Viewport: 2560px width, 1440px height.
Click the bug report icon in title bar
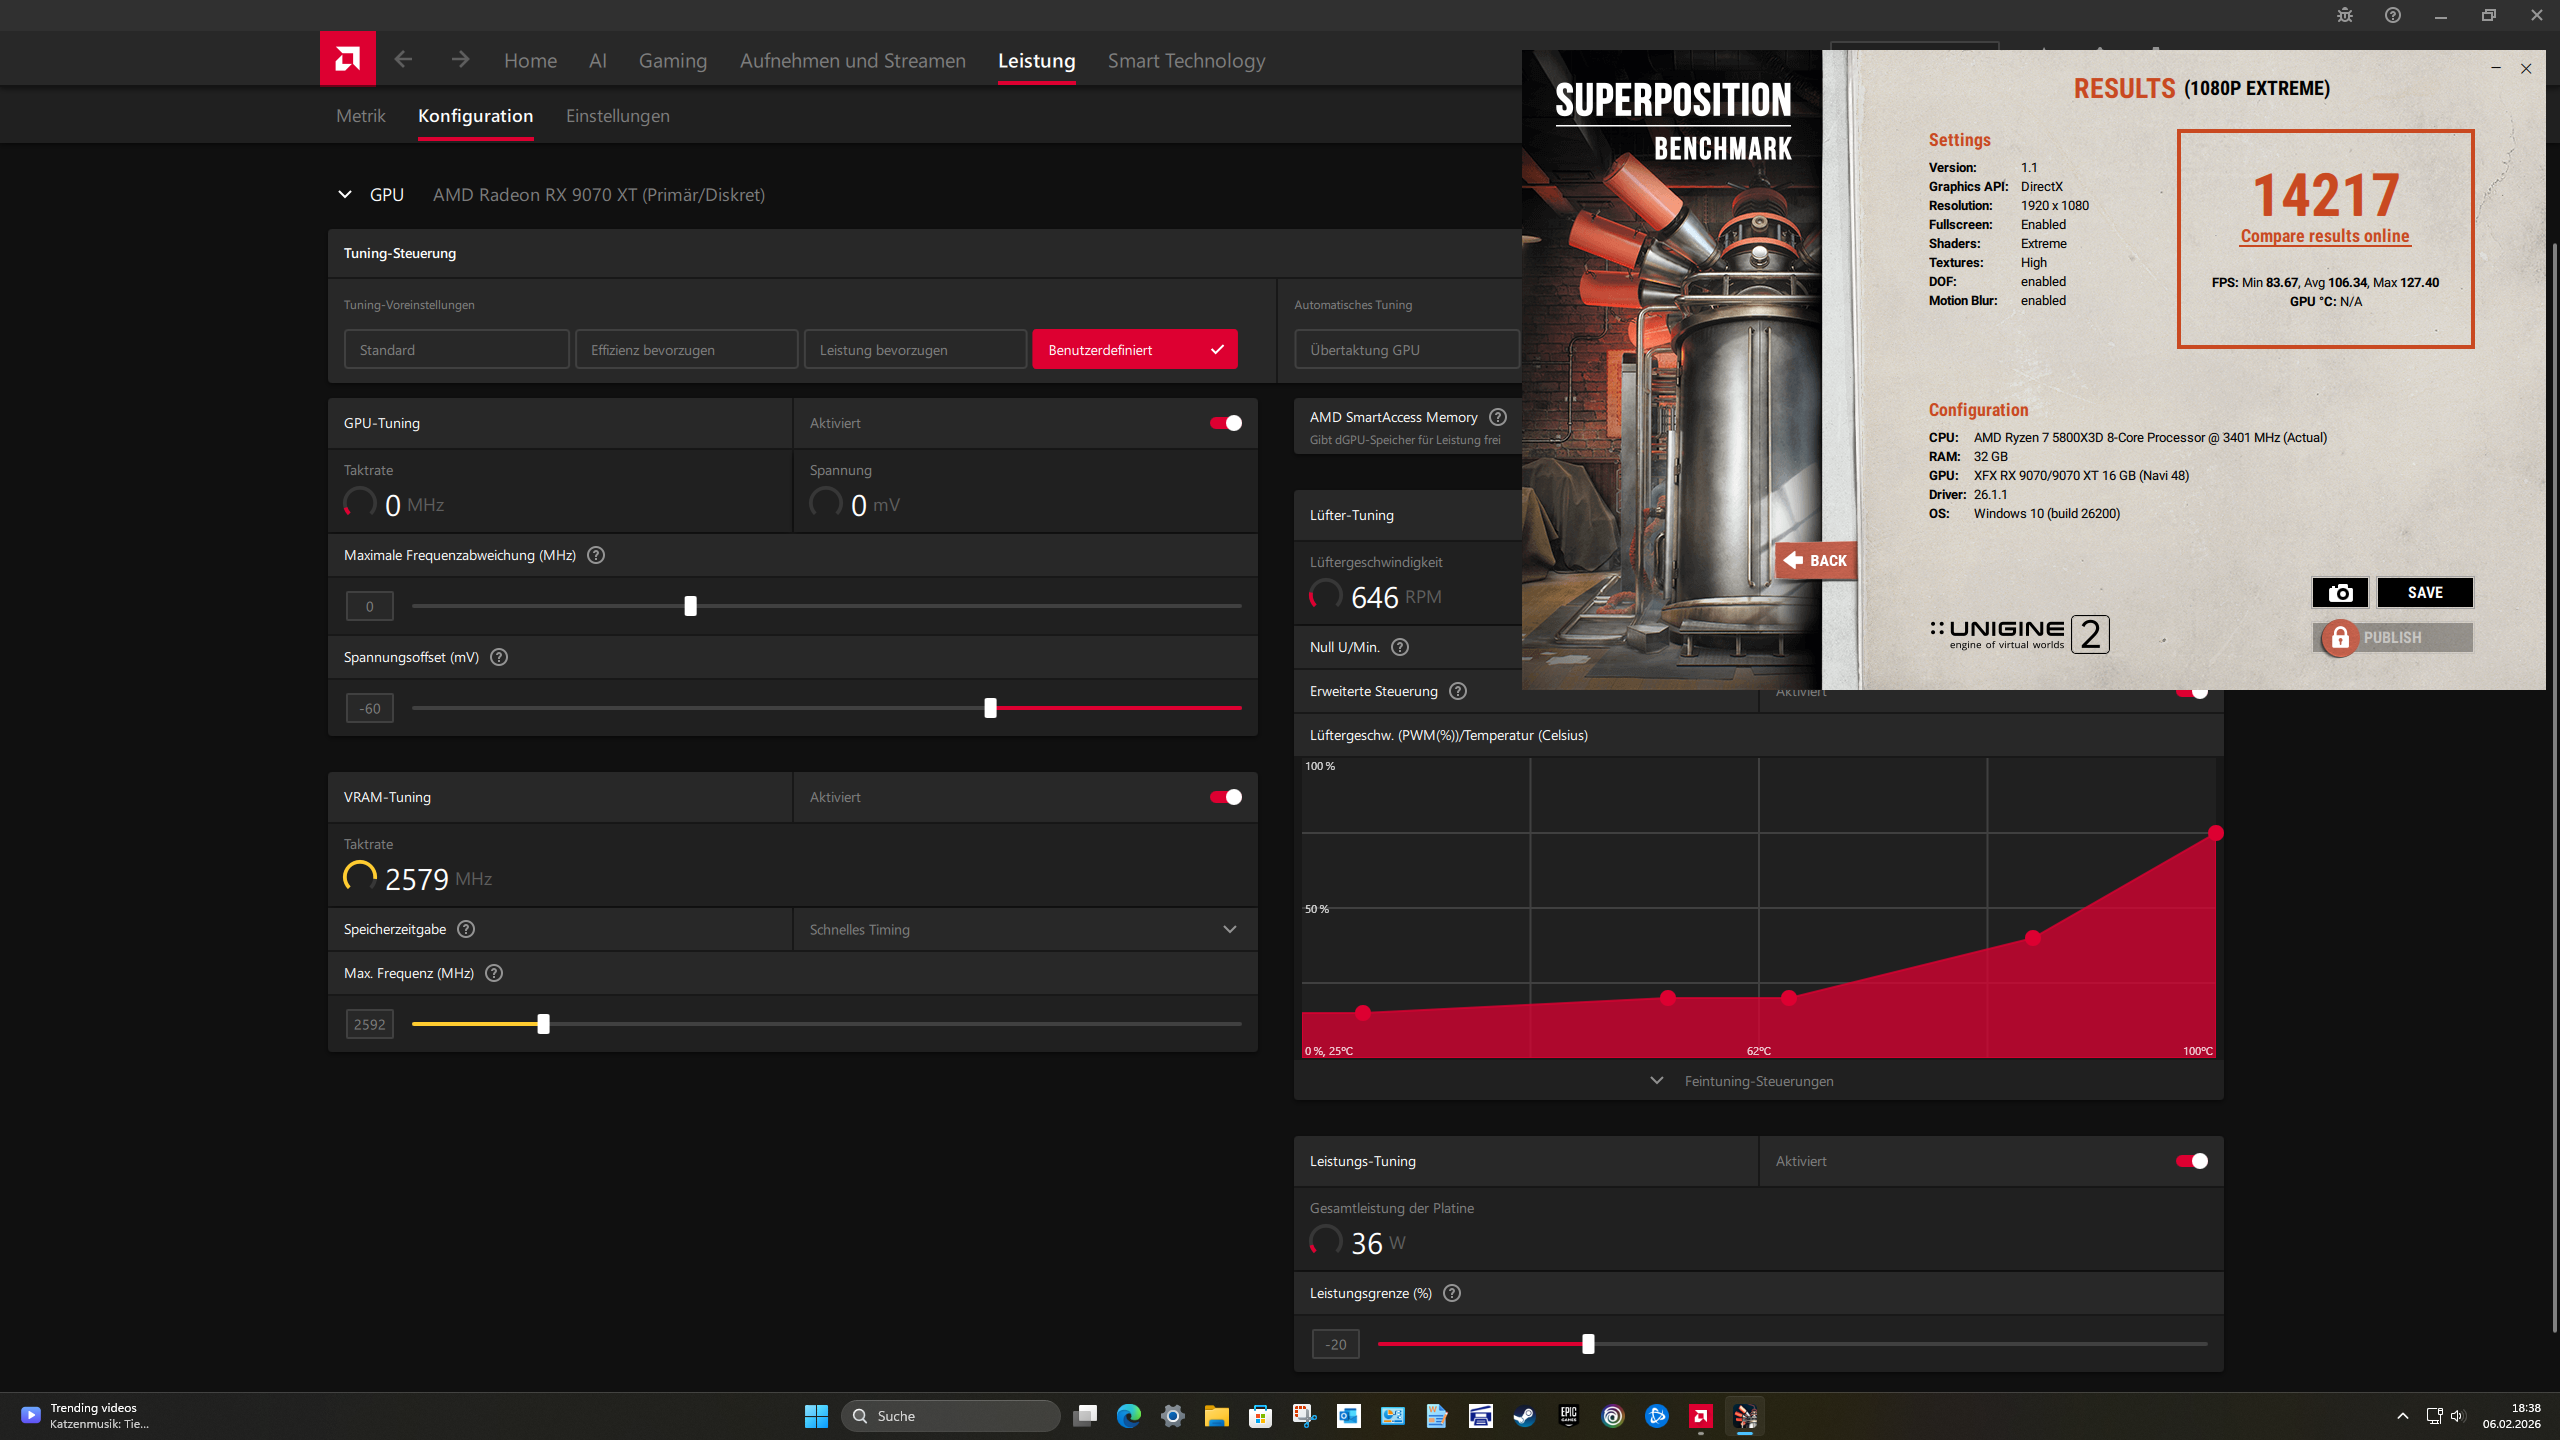point(2345,15)
